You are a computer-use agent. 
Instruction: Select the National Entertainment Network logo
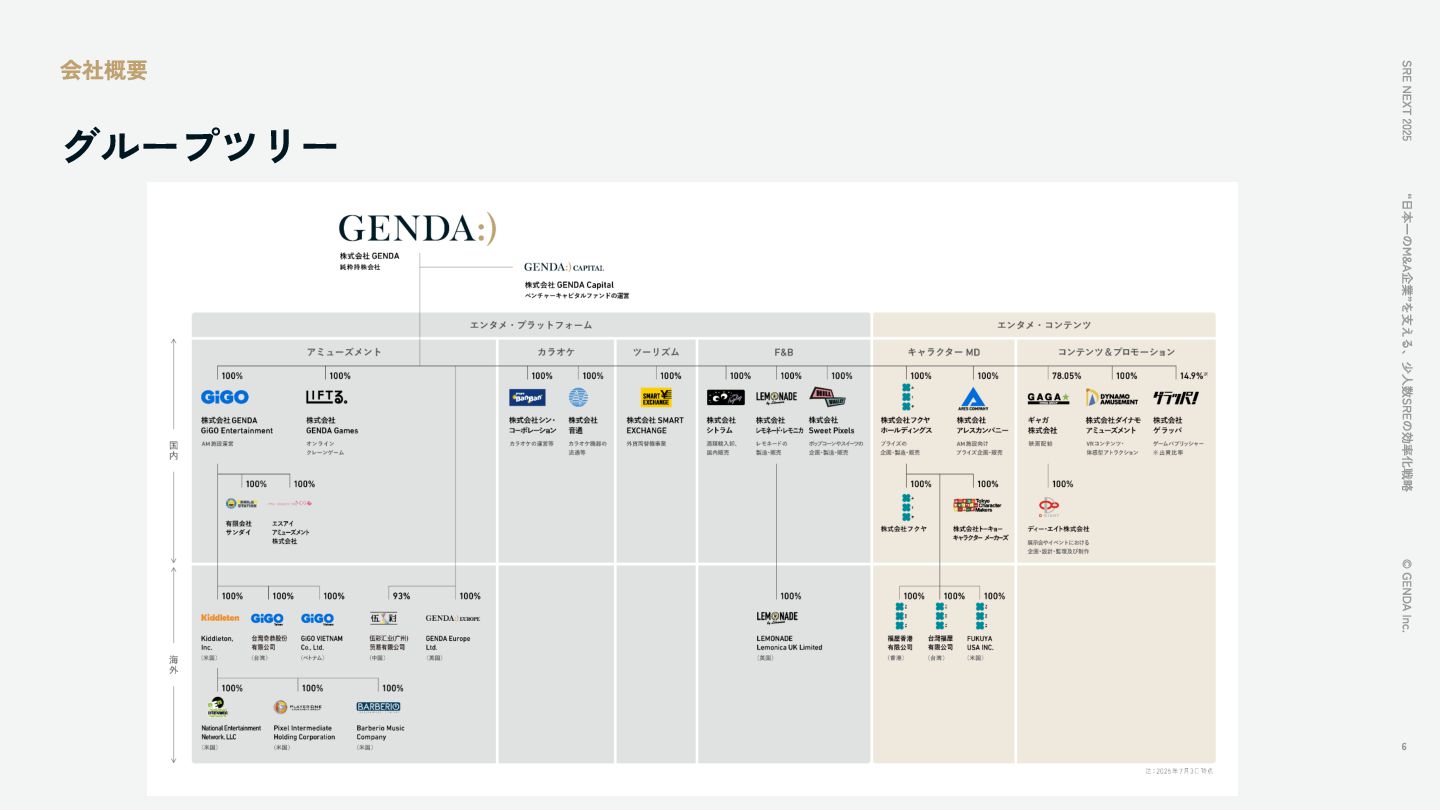click(218, 706)
